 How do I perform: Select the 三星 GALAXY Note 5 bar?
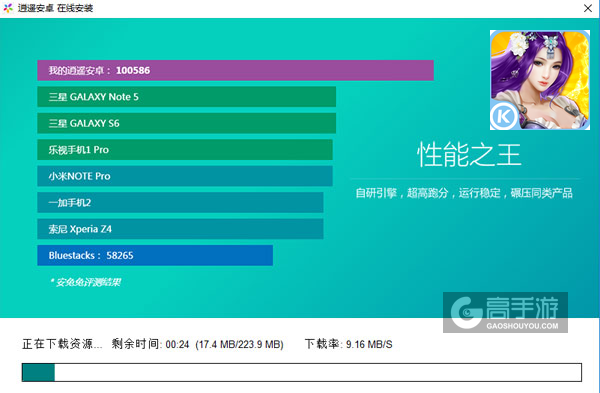tap(186, 97)
